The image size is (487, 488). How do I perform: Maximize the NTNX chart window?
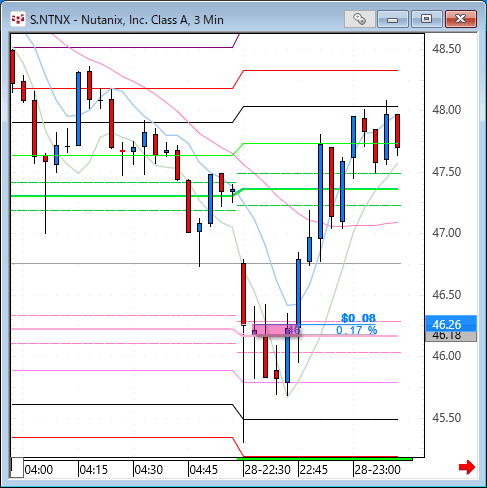[x=426, y=19]
